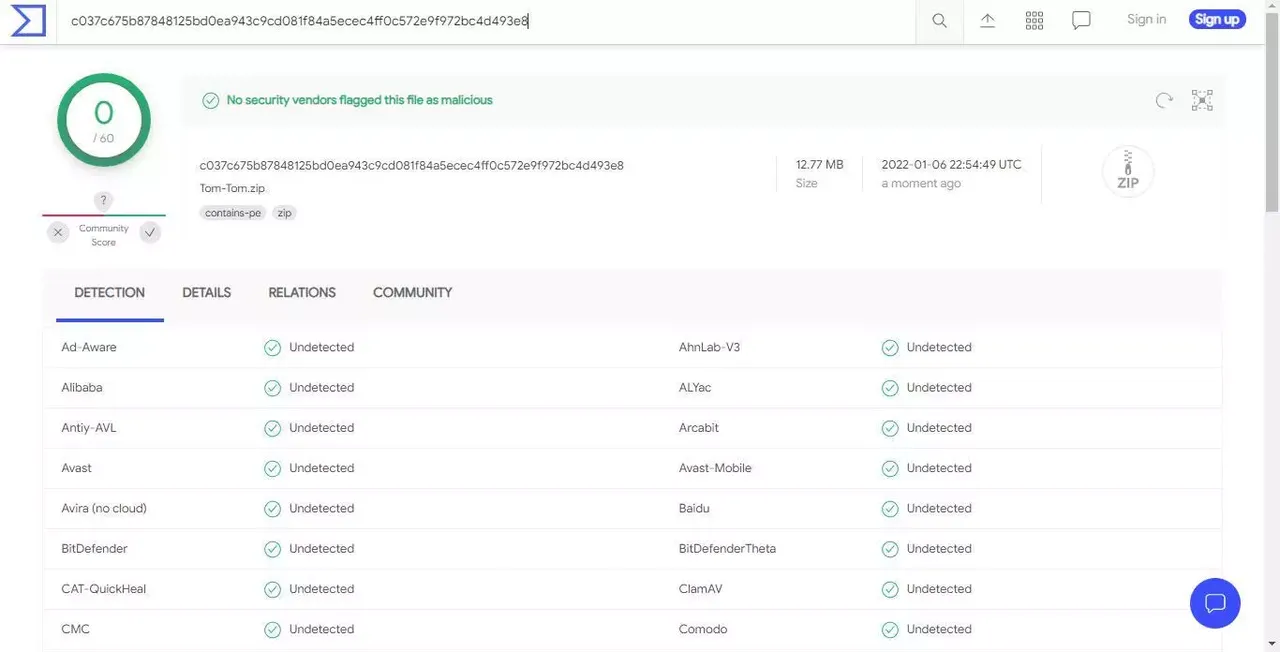Image resolution: width=1280 pixels, height=652 pixels.
Task: Switch to the DETECTION tab
Action: pyautogui.click(x=110, y=293)
